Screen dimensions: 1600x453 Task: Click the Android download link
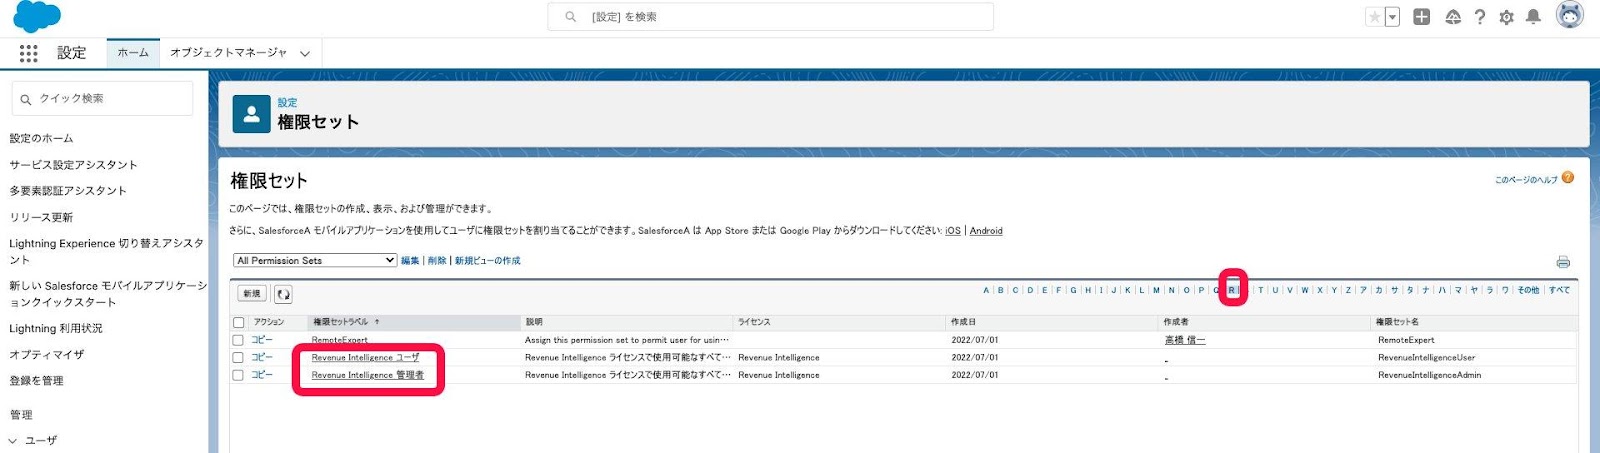986,230
